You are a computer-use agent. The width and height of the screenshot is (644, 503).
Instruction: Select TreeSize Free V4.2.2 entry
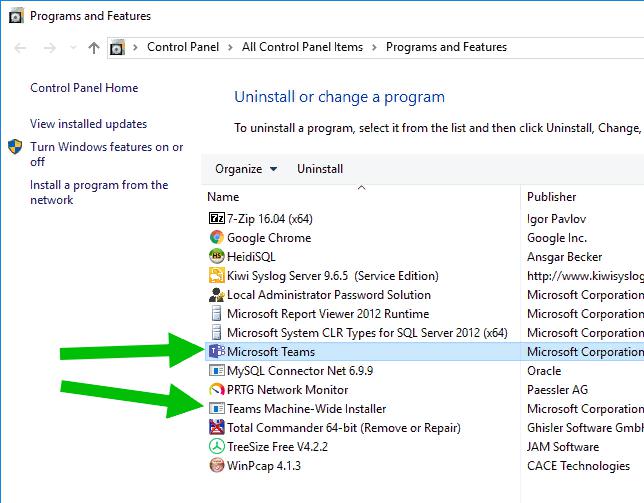point(277,447)
